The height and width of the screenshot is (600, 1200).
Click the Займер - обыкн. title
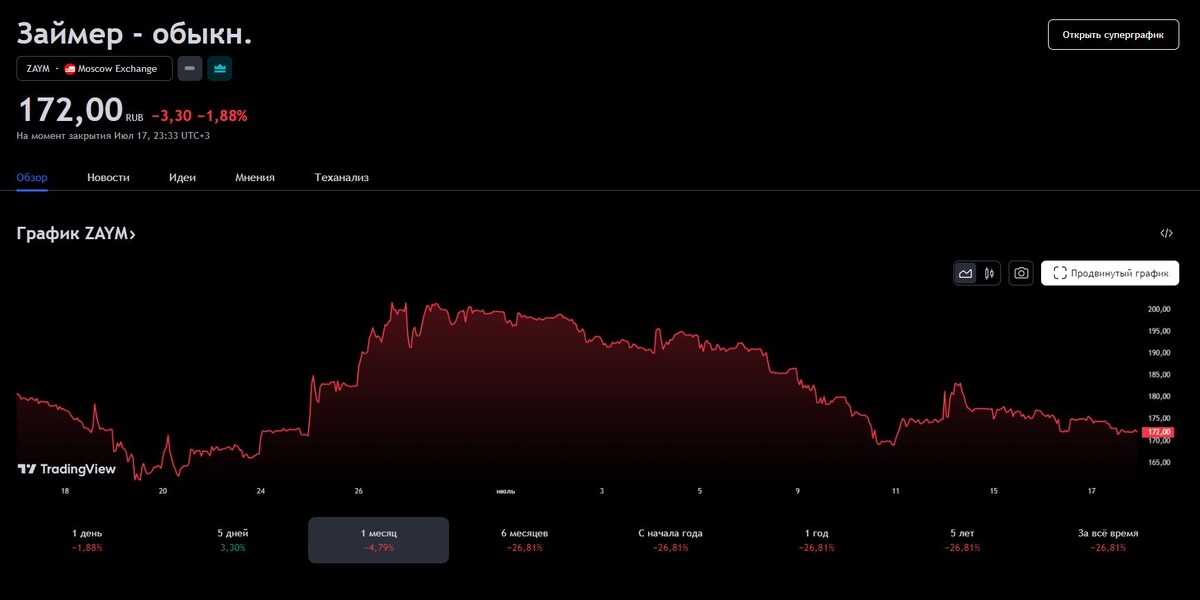[x=134, y=33]
